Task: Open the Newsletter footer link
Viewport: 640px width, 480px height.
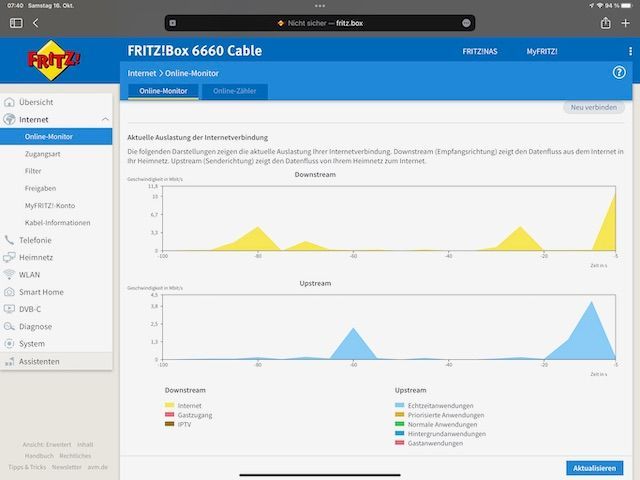Action: (67, 467)
